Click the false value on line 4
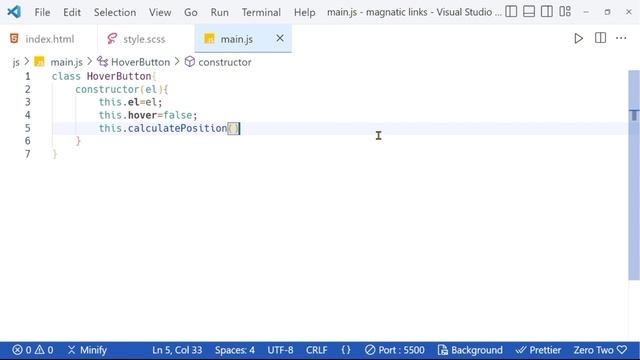The width and height of the screenshot is (640, 360). click(x=178, y=115)
